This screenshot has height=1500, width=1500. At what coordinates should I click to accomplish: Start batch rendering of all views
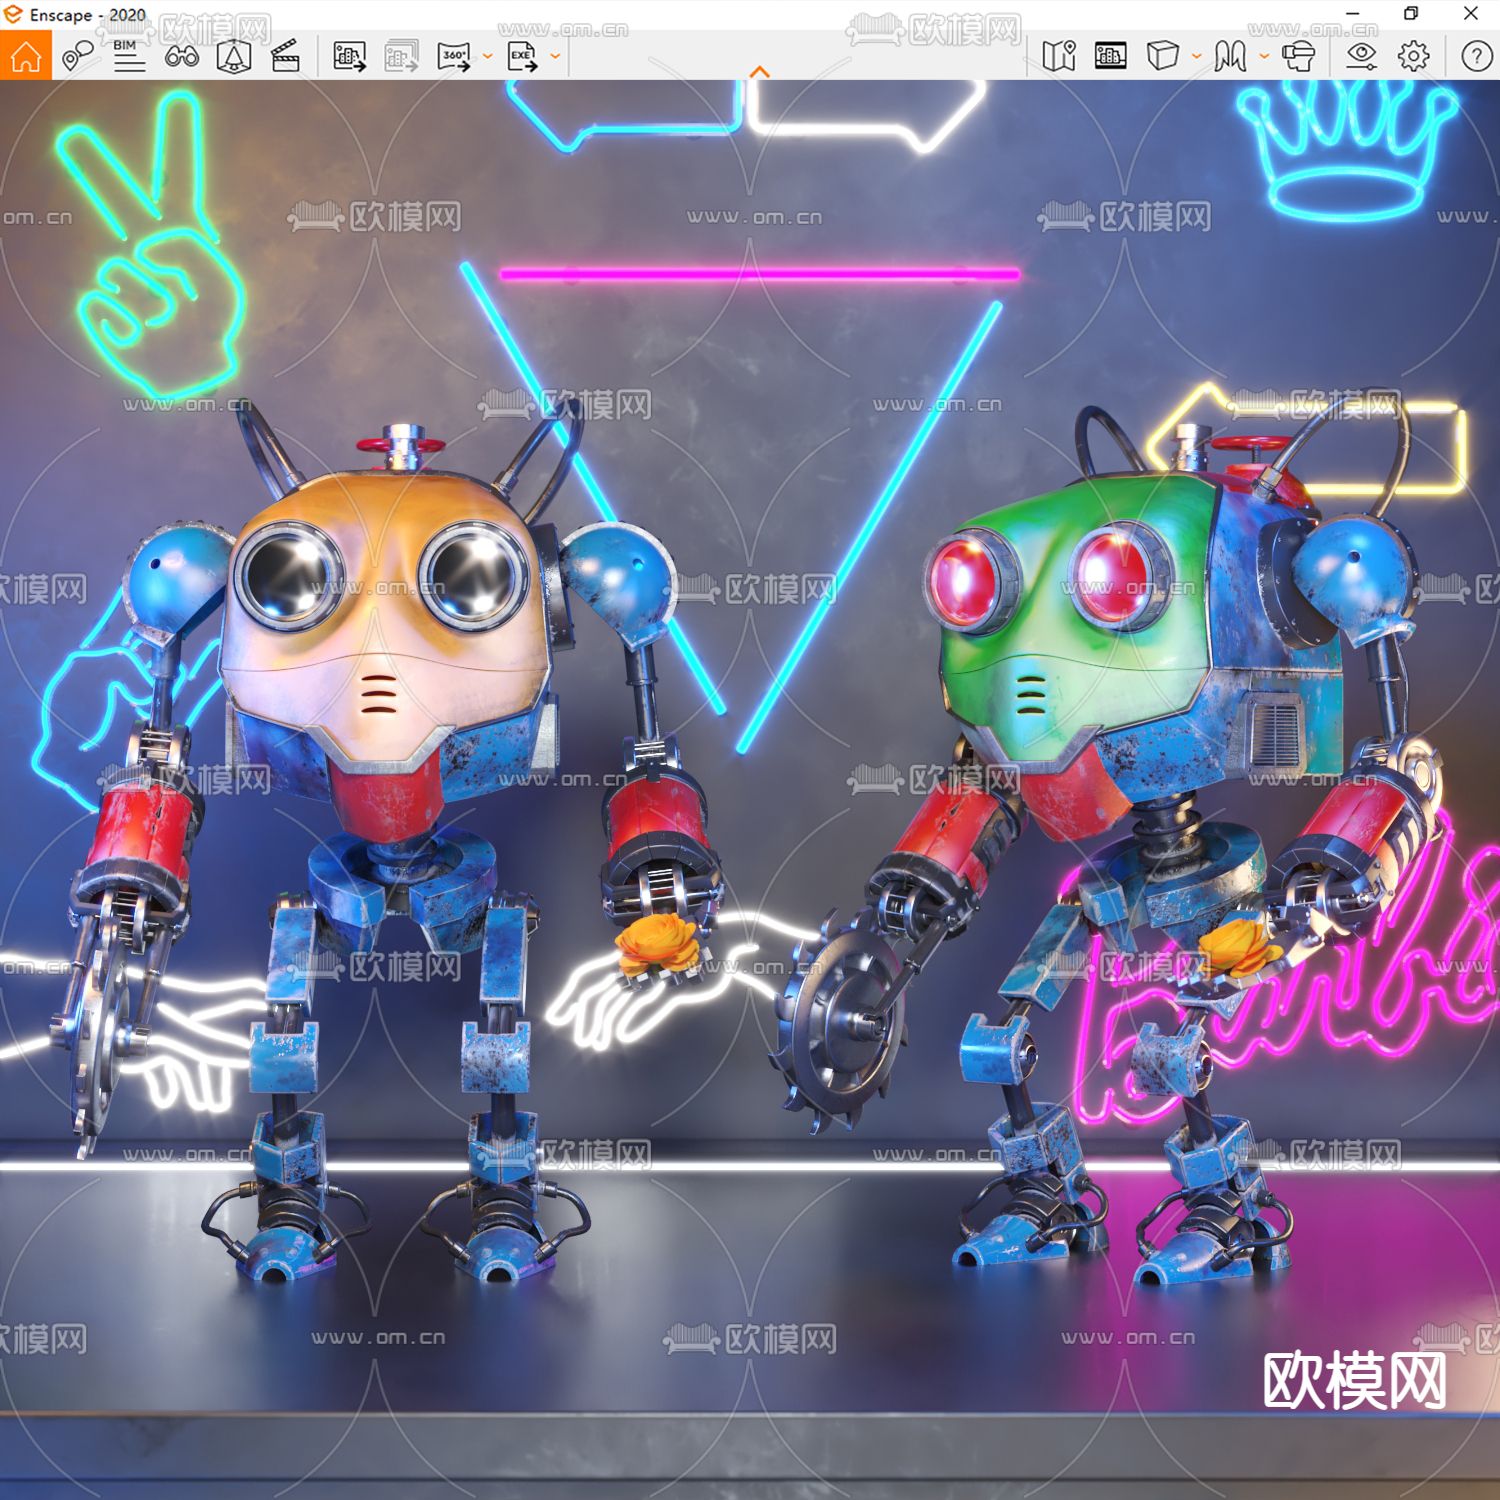(399, 58)
